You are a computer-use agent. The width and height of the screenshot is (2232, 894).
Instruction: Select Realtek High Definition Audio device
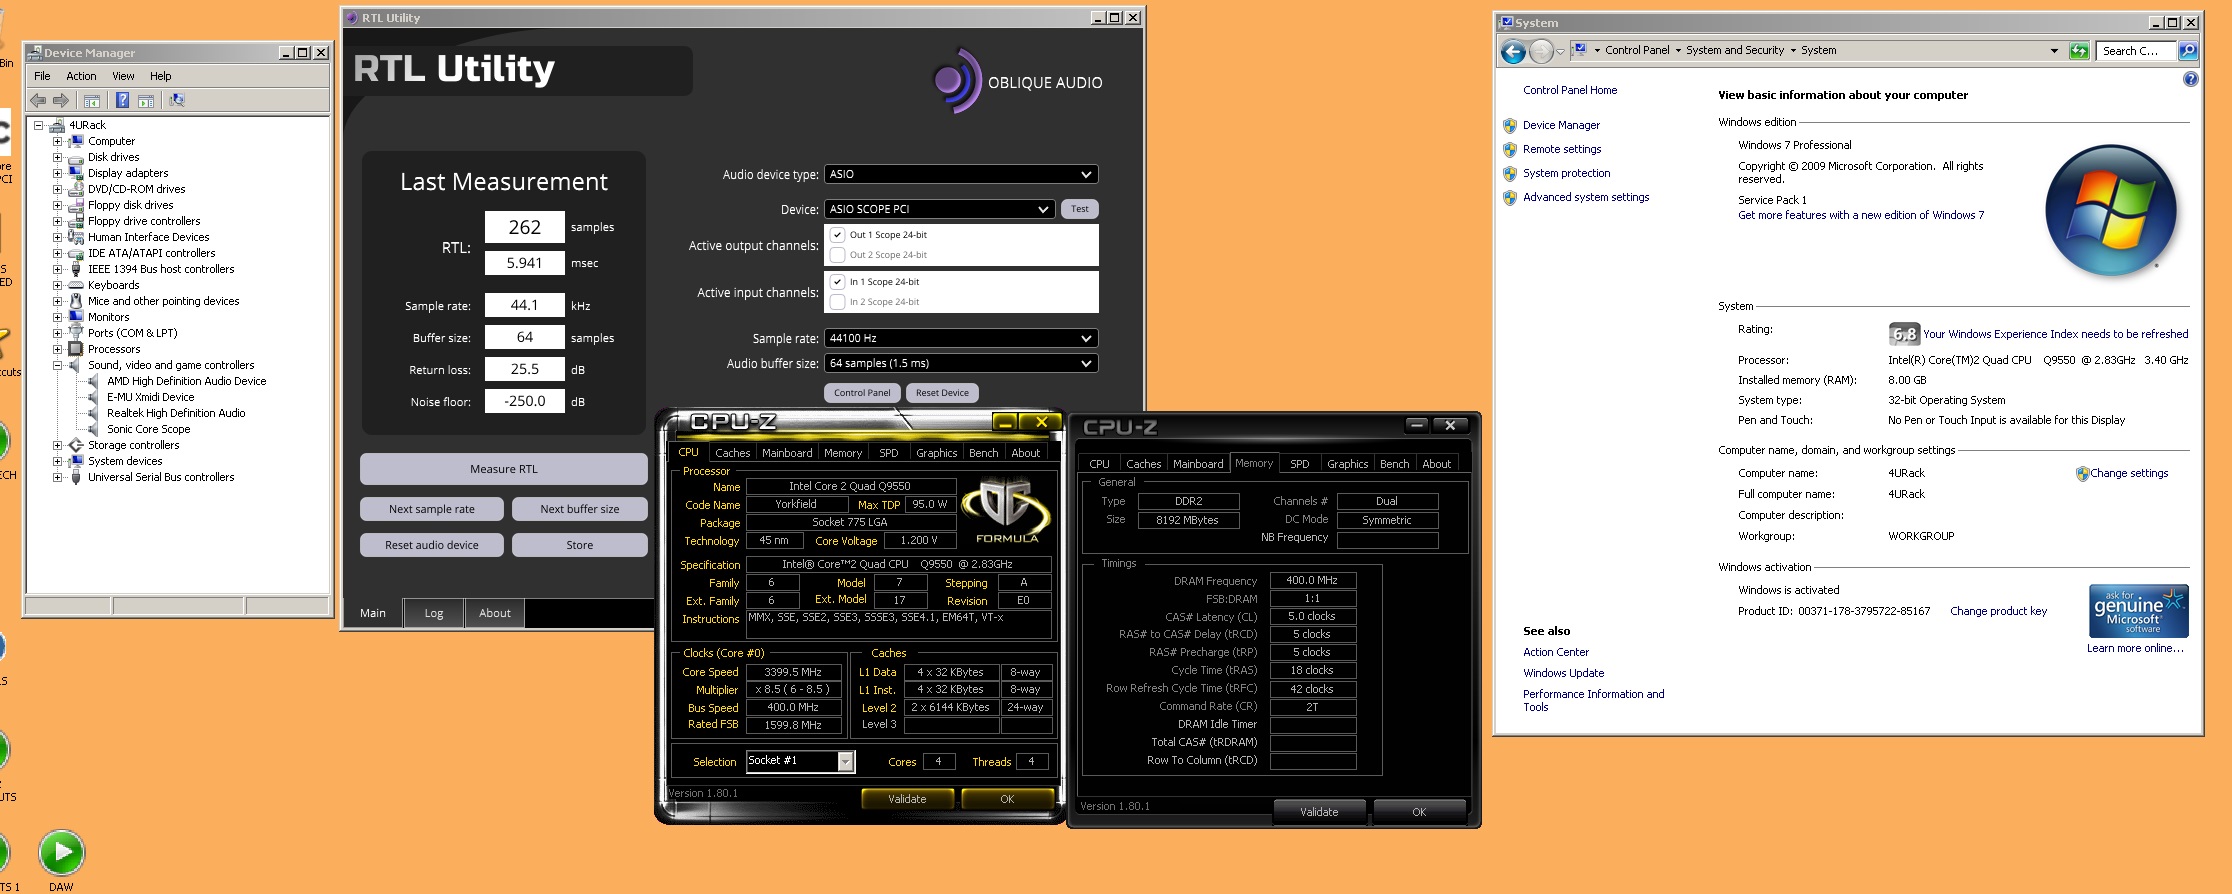coord(176,413)
